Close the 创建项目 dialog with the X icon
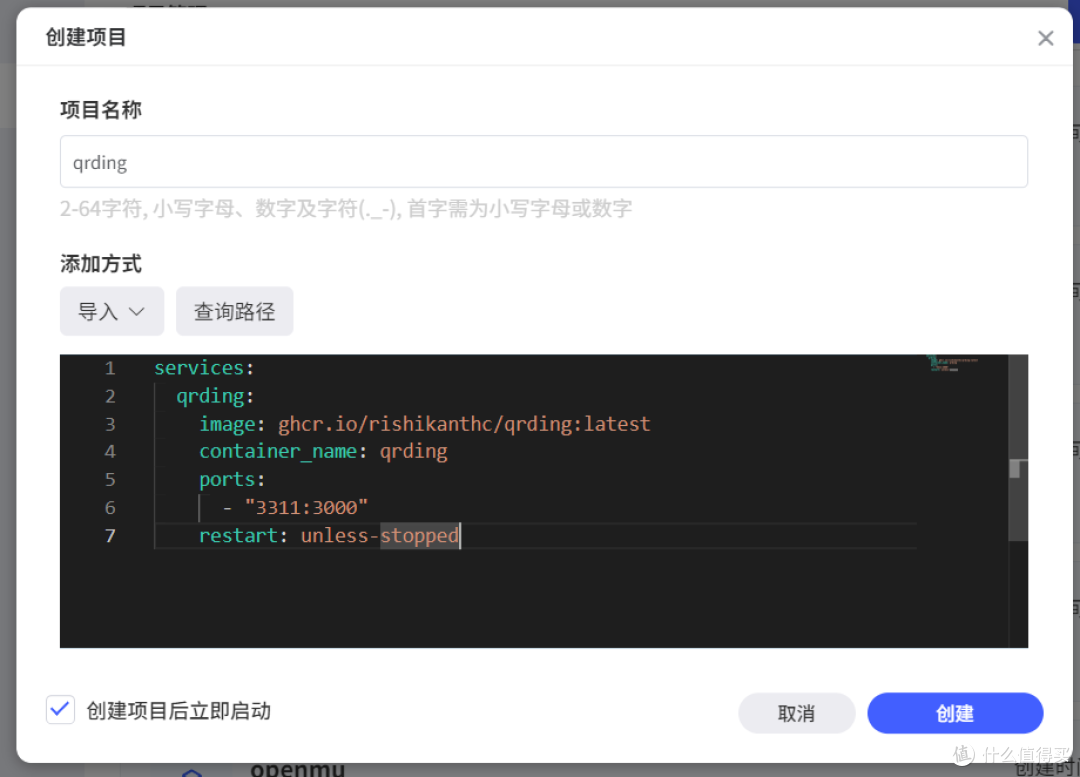 coord(1045,38)
